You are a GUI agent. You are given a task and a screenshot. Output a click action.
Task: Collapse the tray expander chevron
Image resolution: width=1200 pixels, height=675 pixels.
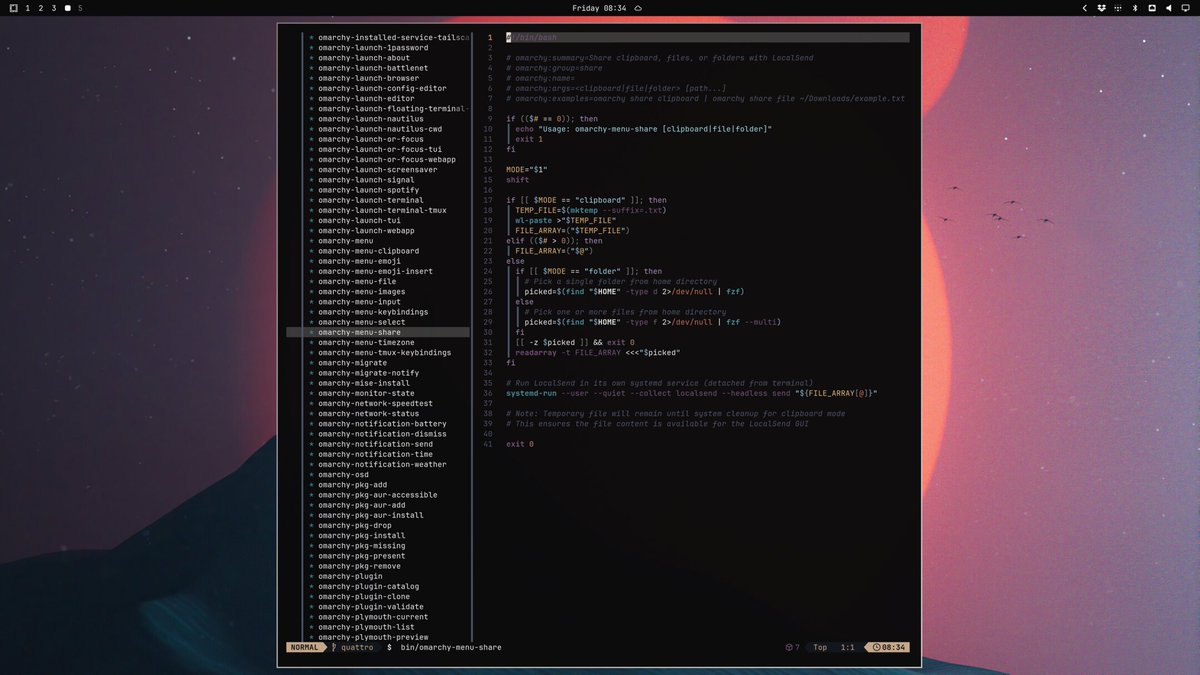pos(1085,8)
